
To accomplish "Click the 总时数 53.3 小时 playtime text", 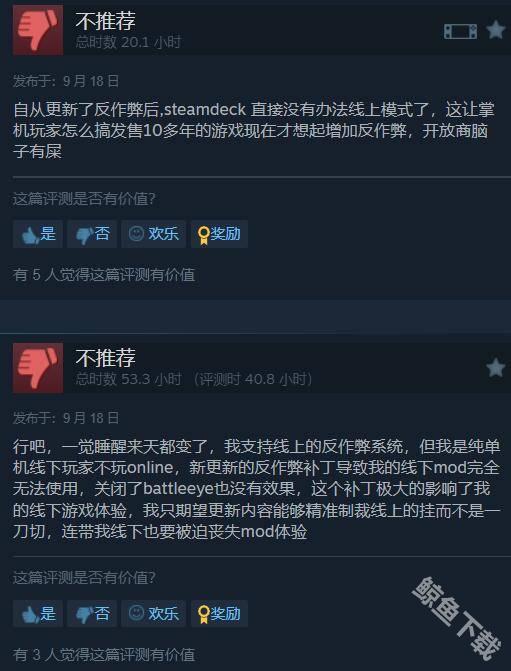I will [x=128, y=379].
